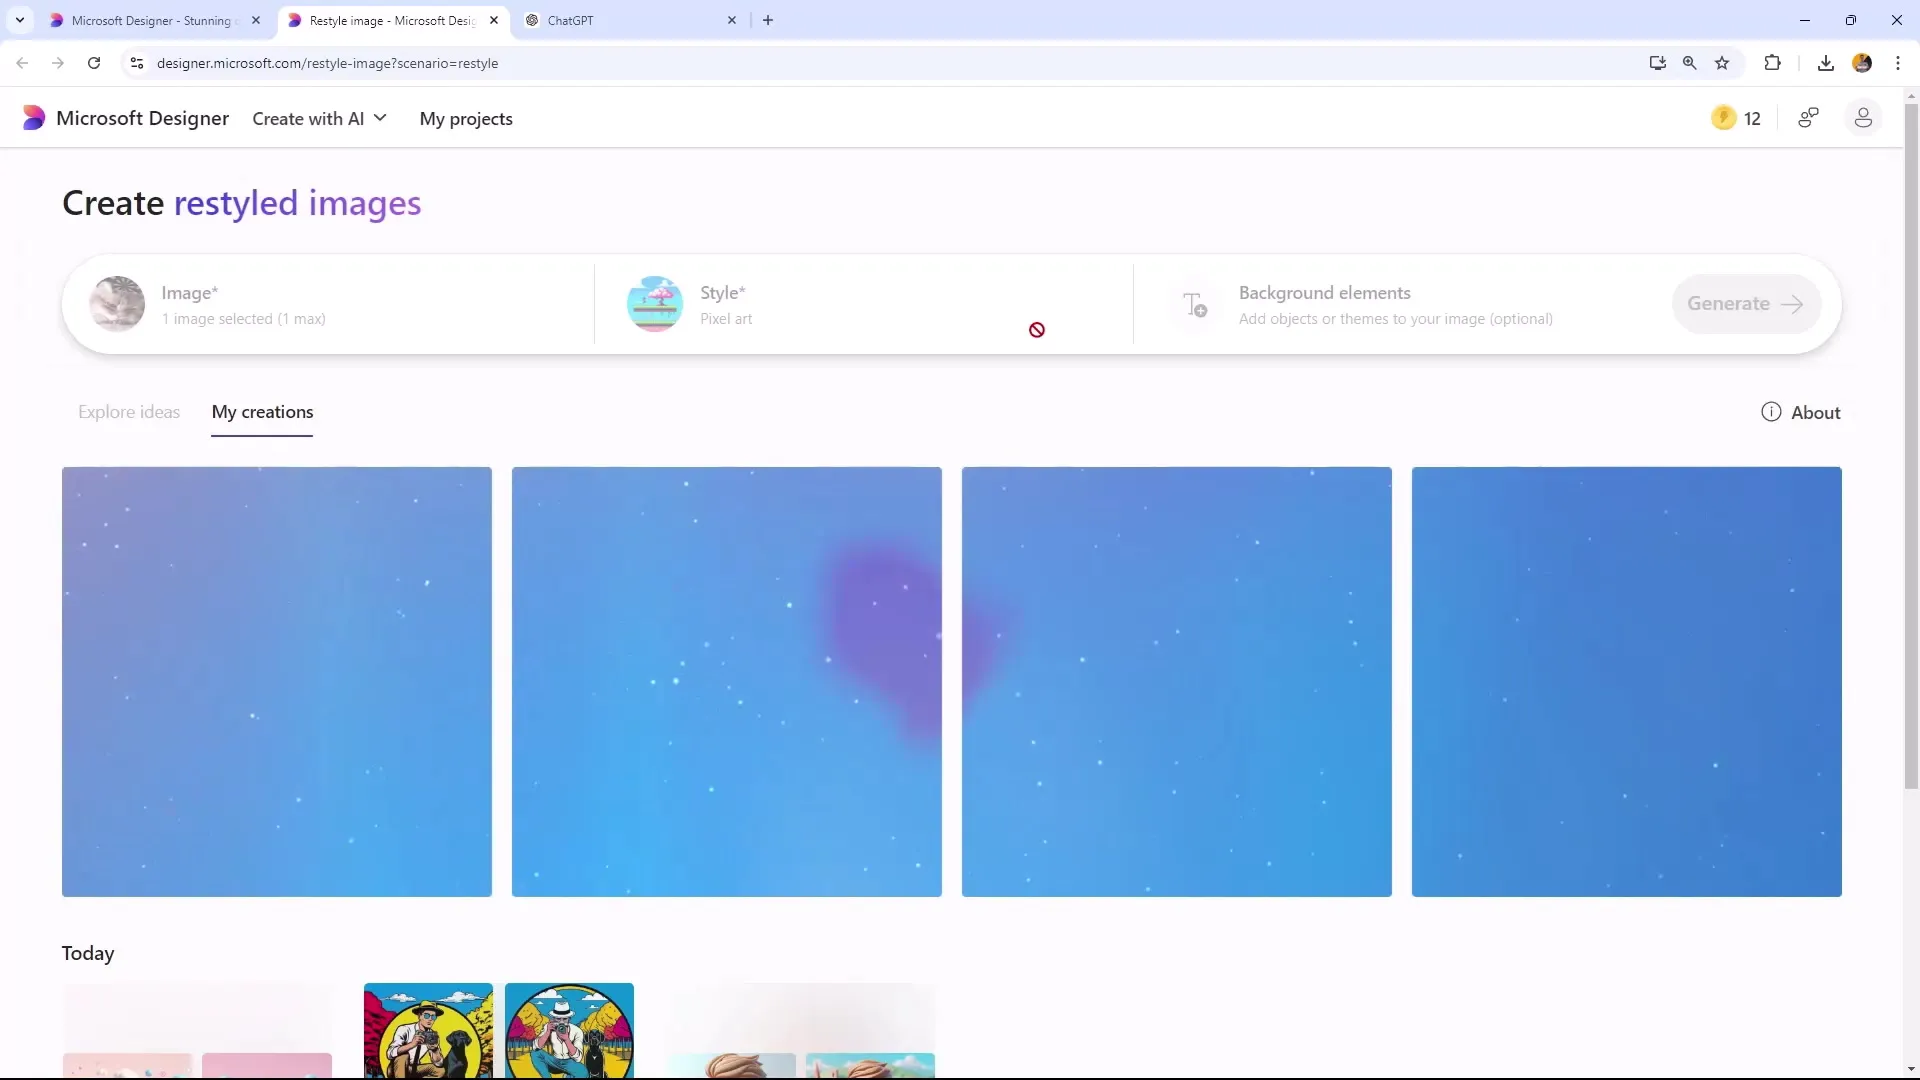Click the Image upload icon

tap(116, 303)
